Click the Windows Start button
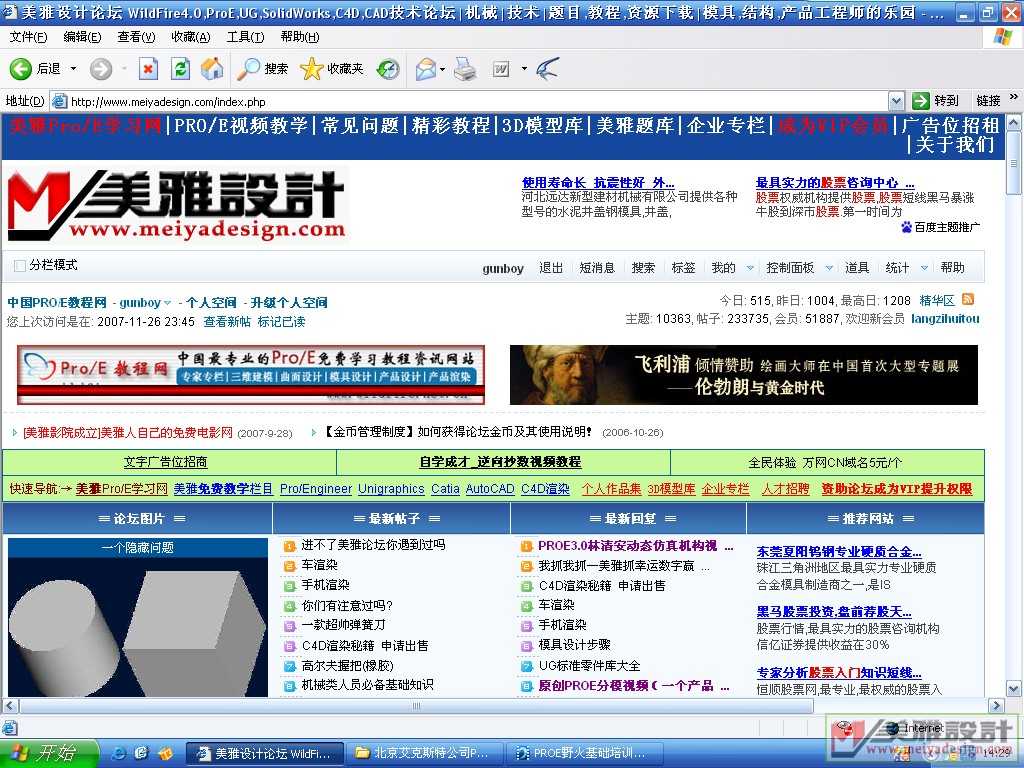The image size is (1024, 768). pos(49,753)
